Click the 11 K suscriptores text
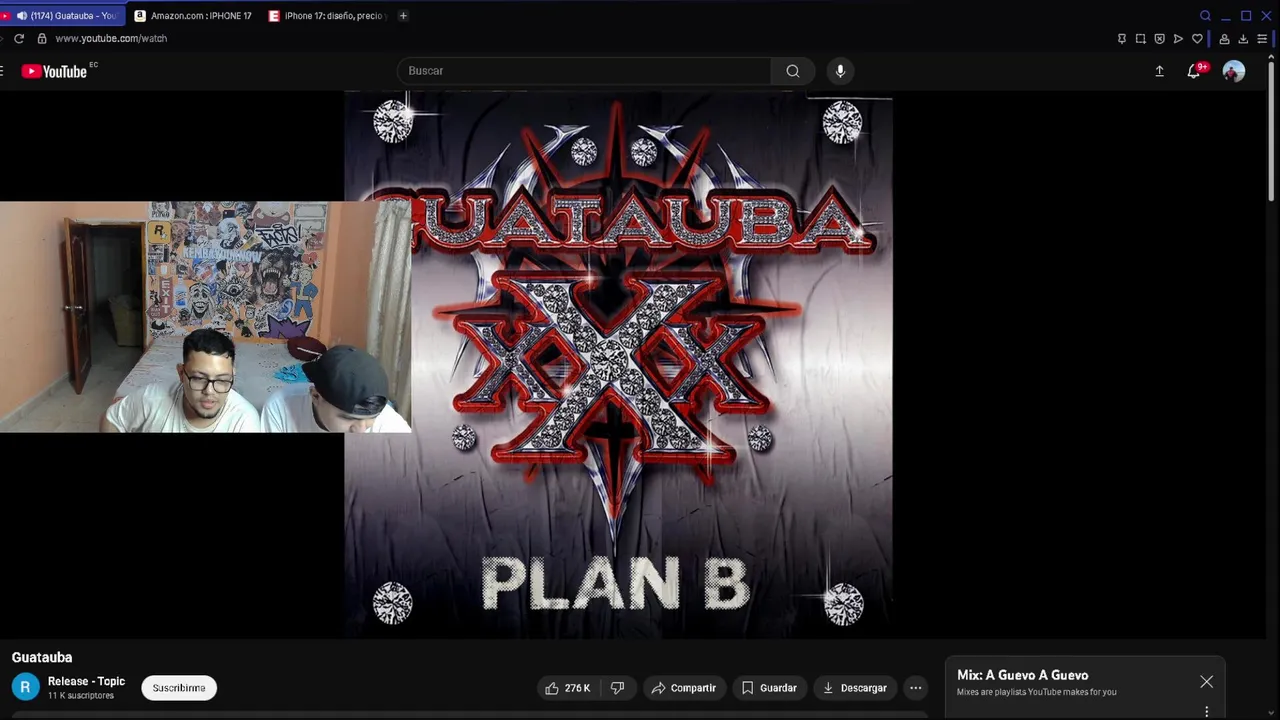The width and height of the screenshot is (1280, 720). click(81, 696)
